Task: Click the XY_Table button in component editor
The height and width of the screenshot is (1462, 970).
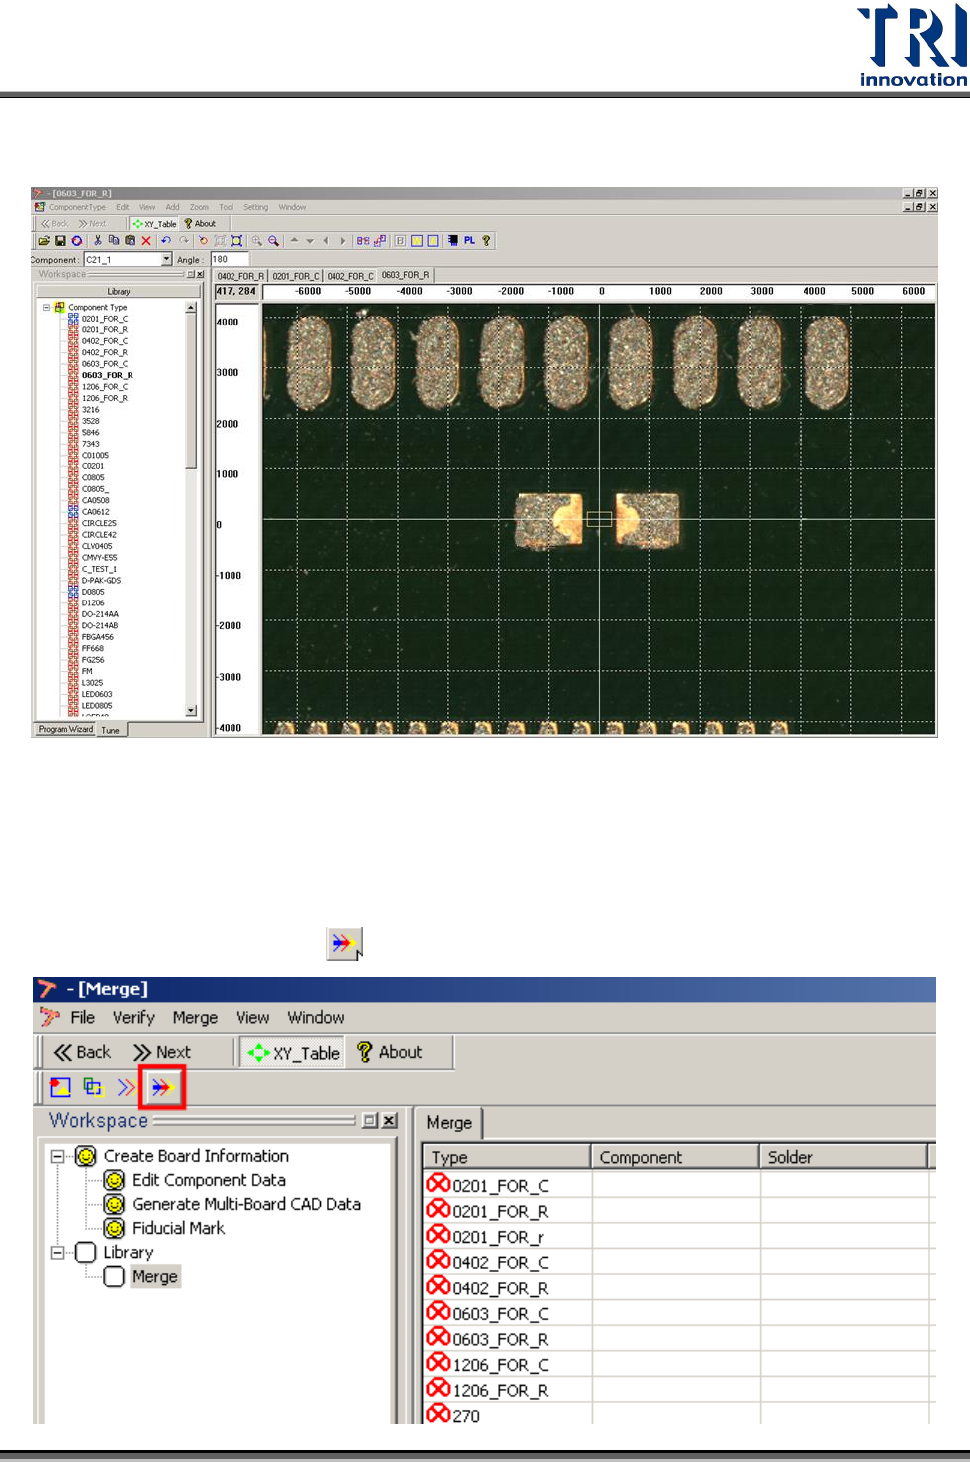Action: 154,224
